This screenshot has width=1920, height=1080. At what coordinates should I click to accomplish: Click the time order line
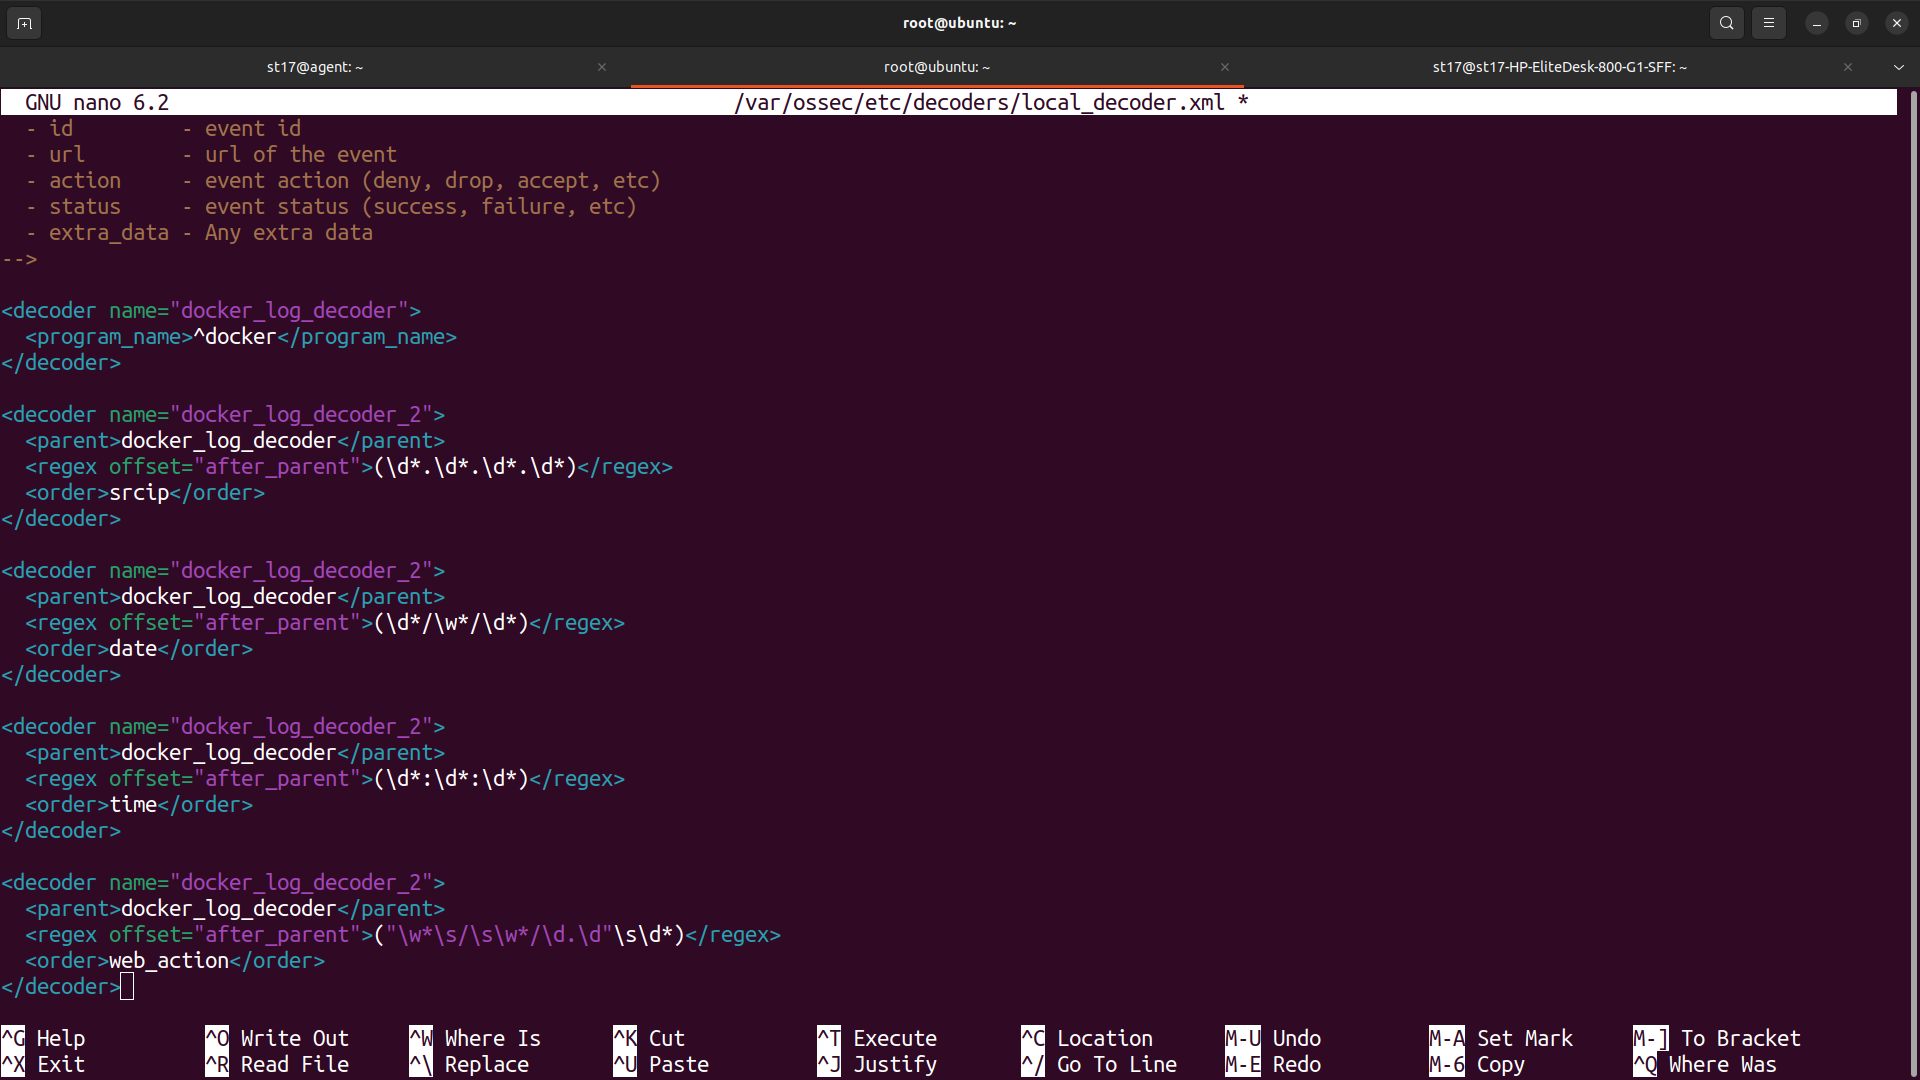click(139, 804)
